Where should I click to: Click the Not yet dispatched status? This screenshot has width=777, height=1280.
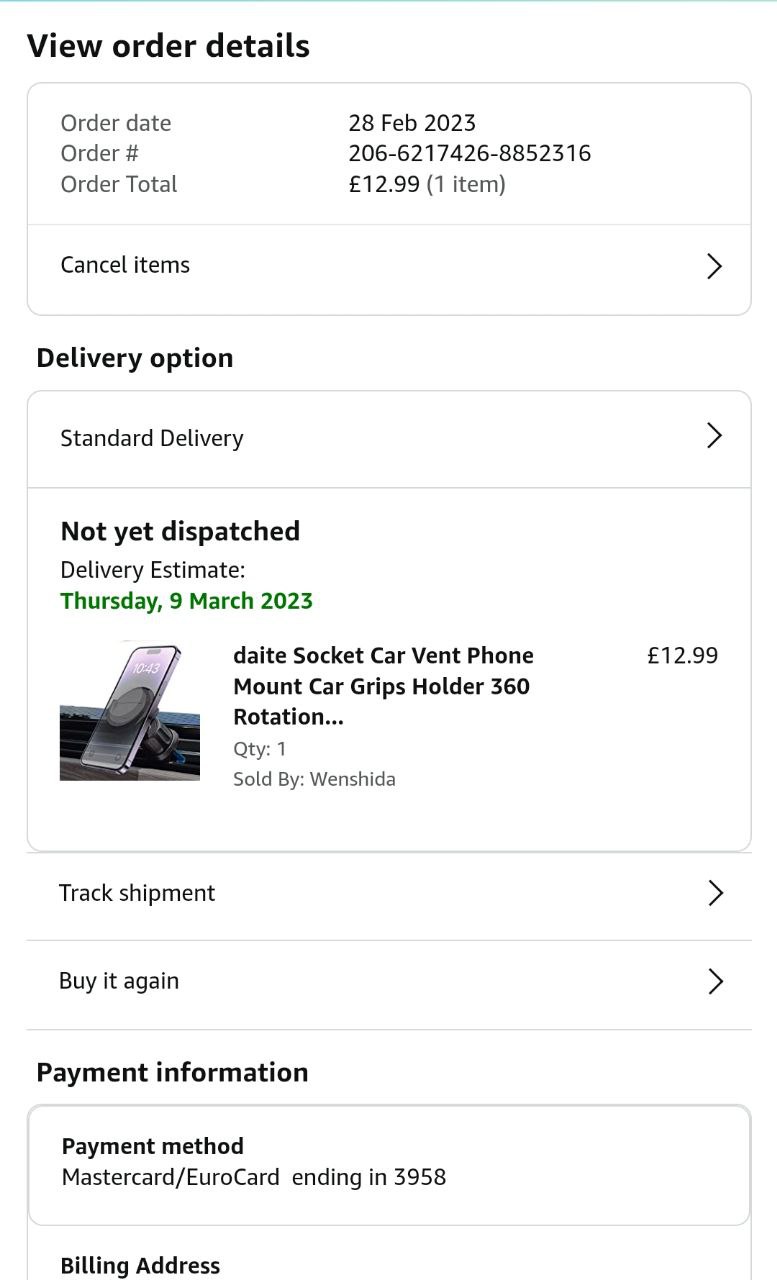tap(180, 531)
